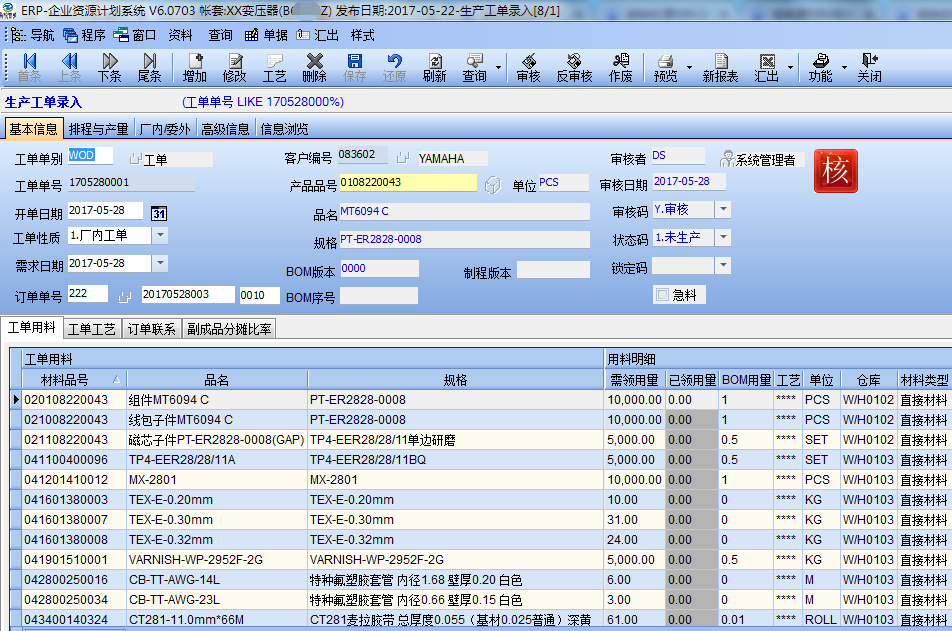This screenshot has width=952, height=631.
Task: Open the 需求日期 date dropdown
Action: (160, 263)
